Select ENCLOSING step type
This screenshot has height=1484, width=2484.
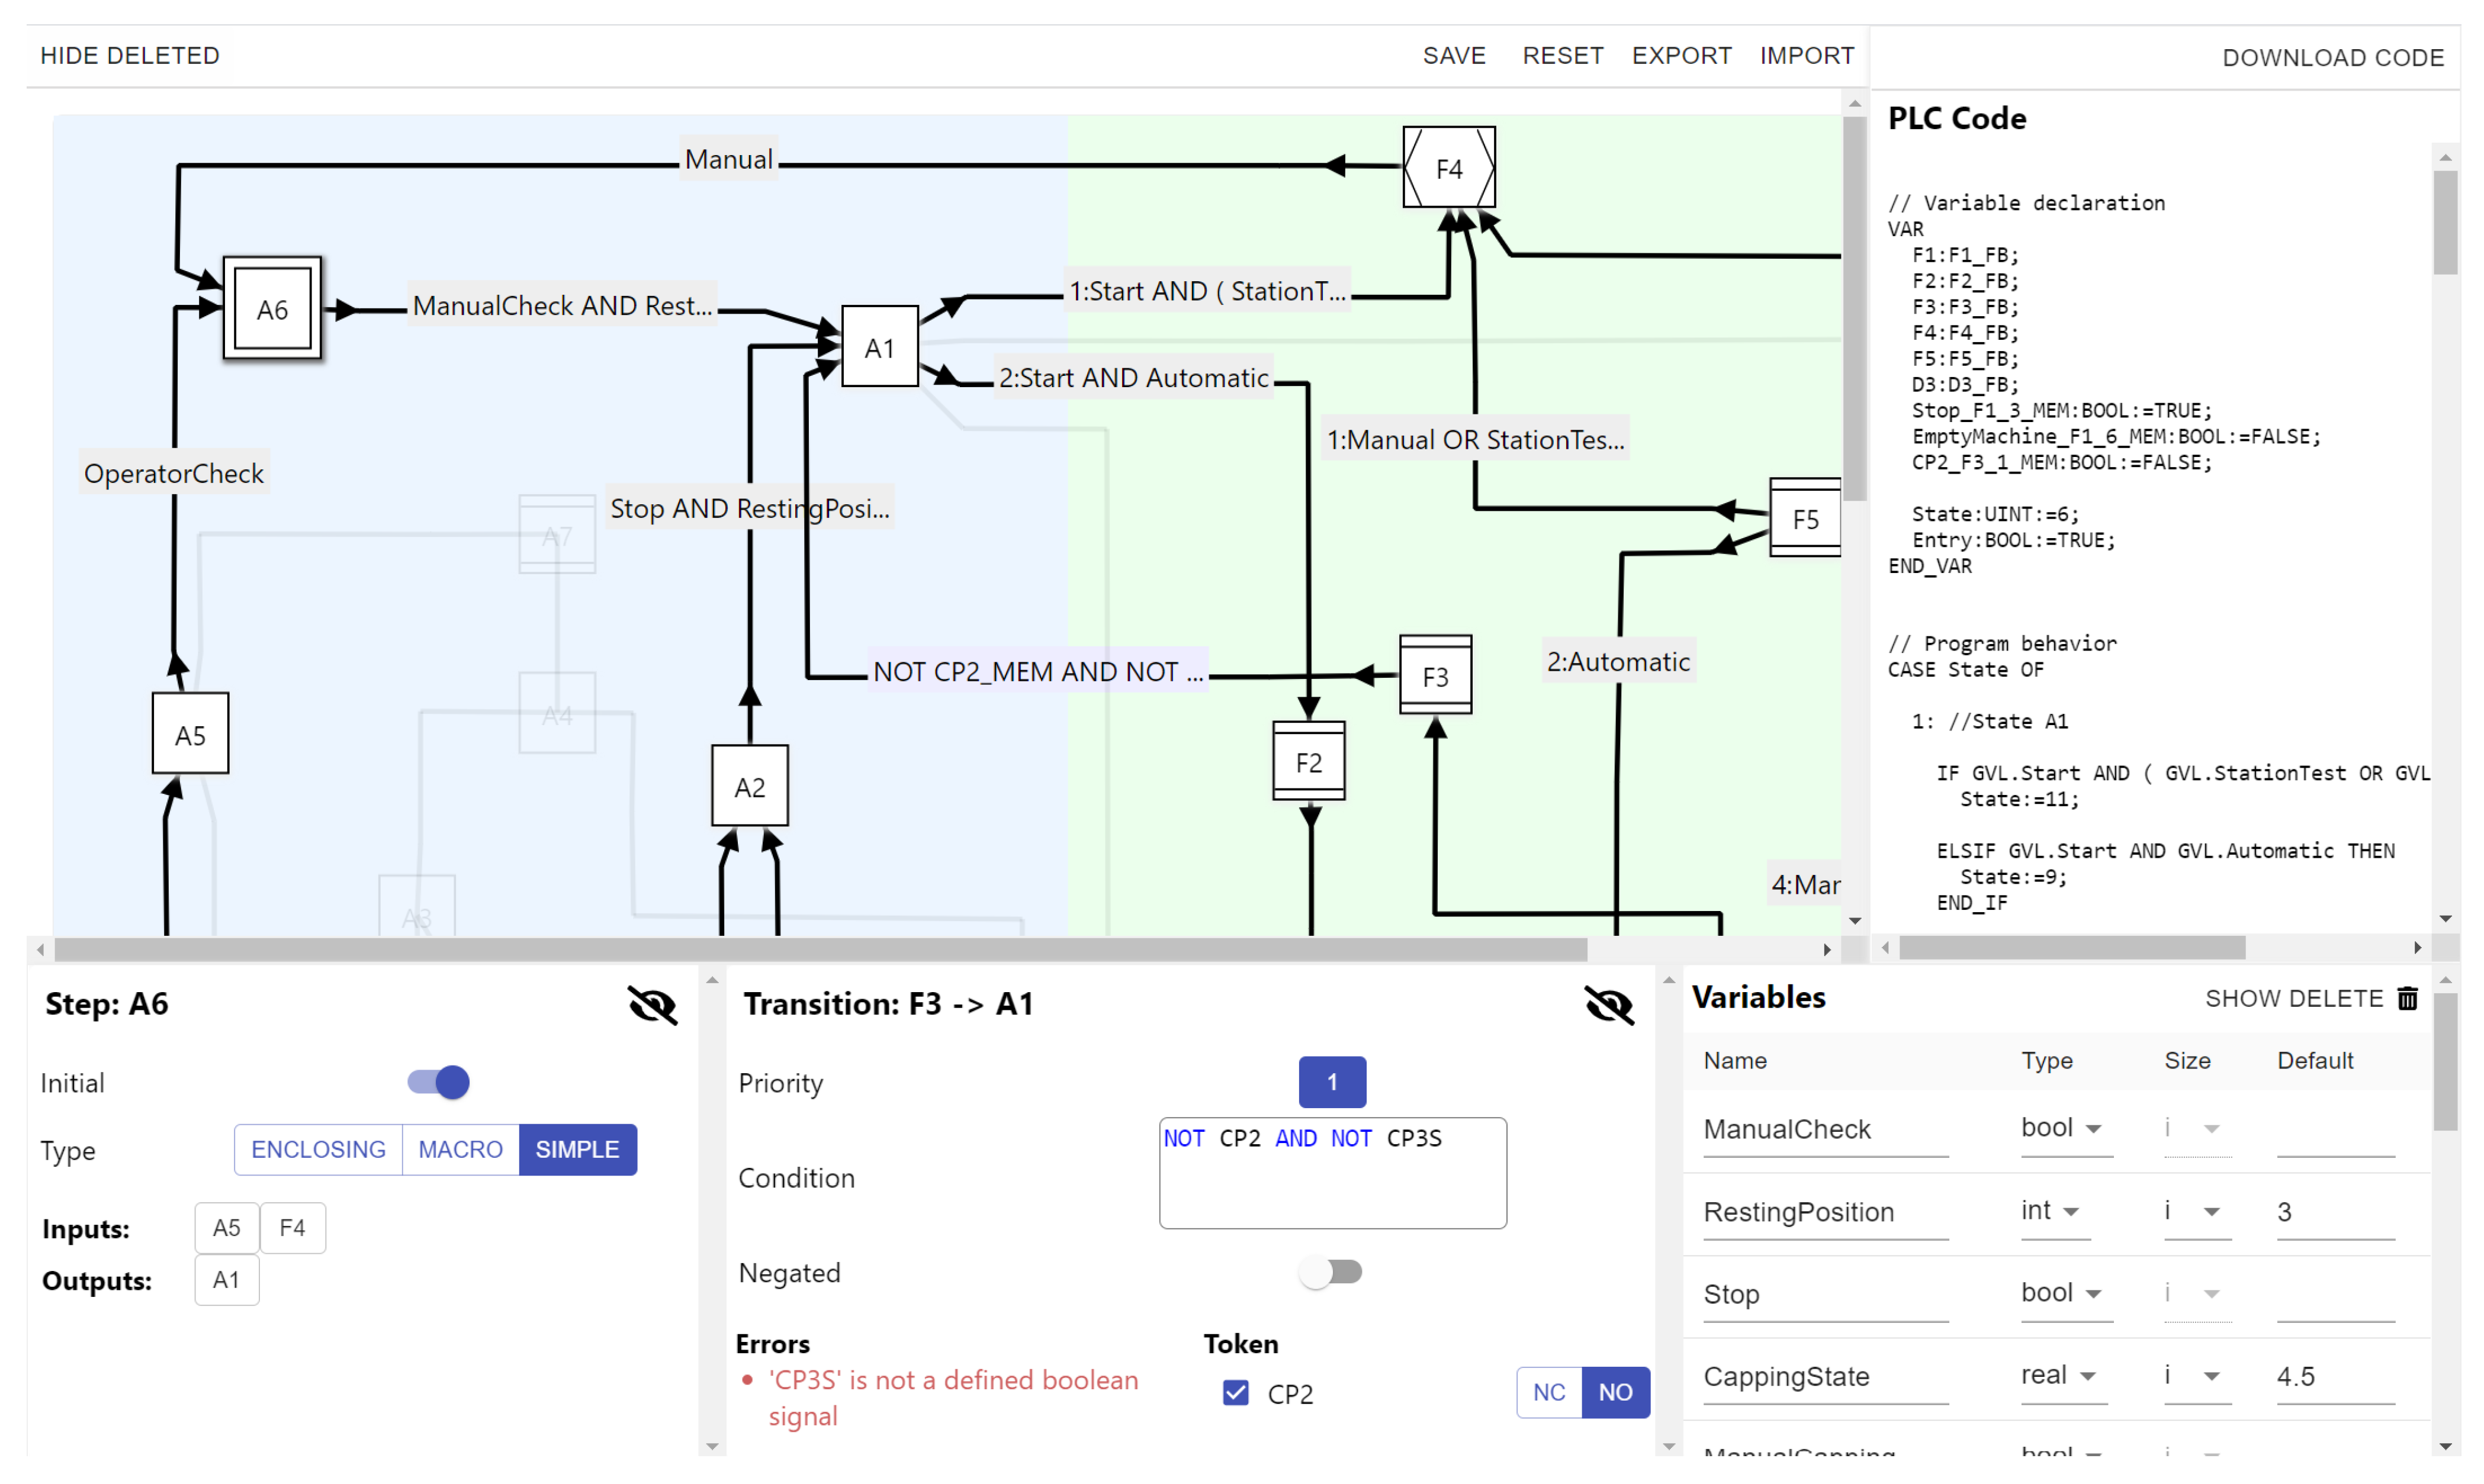(x=318, y=1149)
